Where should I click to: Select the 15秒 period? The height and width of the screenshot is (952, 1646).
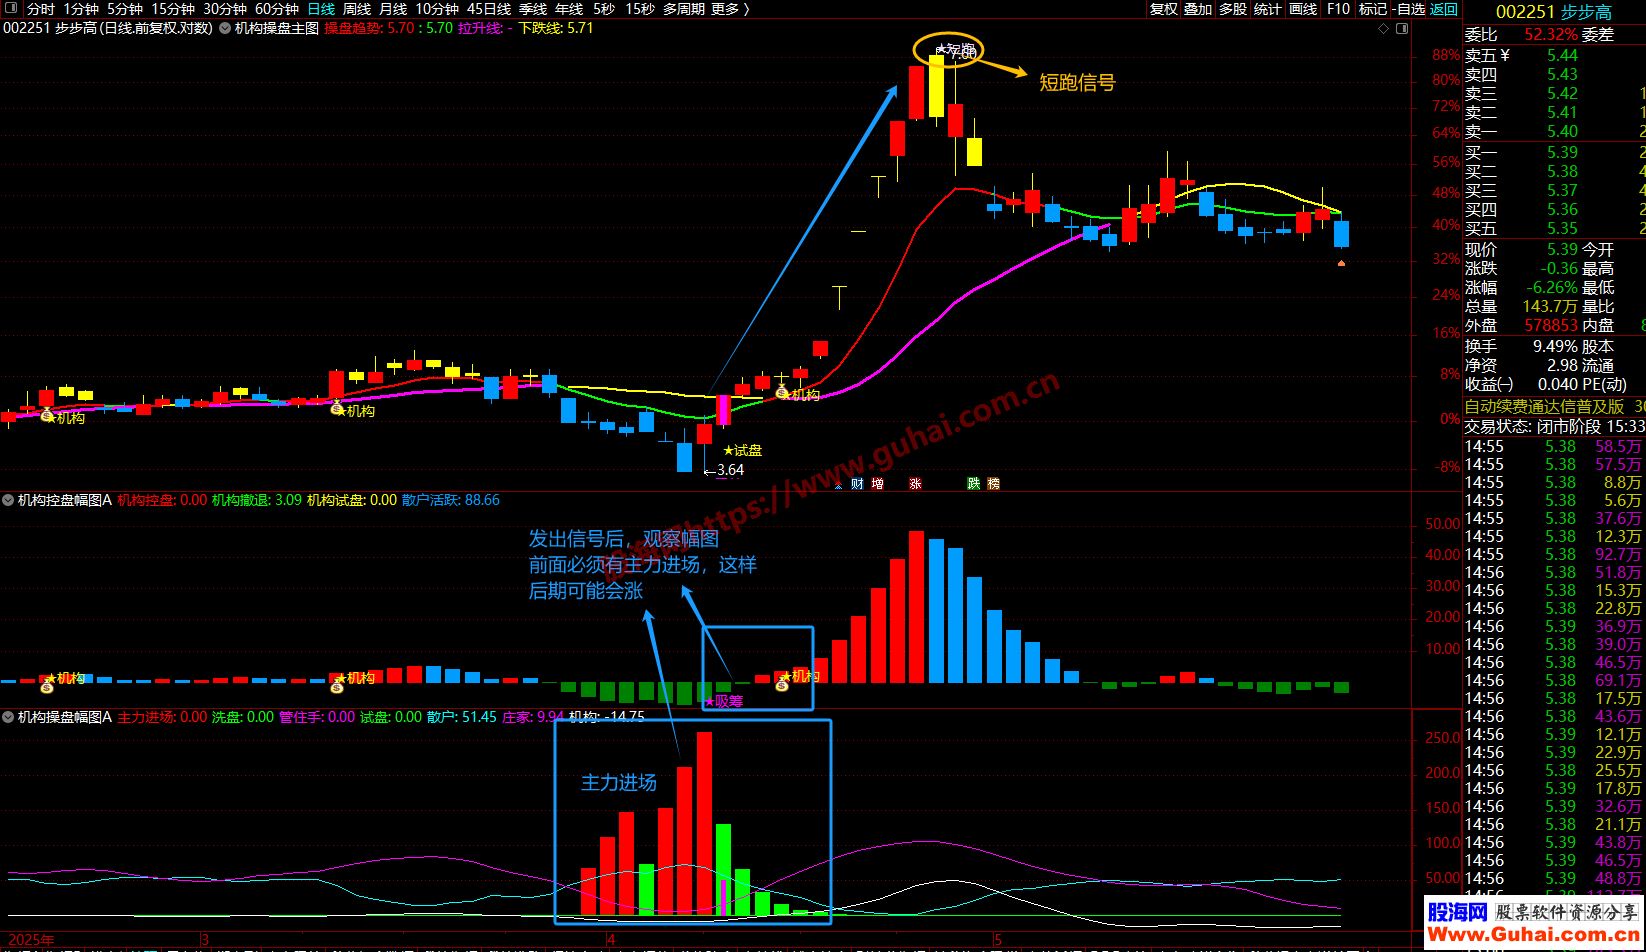click(x=640, y=9)
